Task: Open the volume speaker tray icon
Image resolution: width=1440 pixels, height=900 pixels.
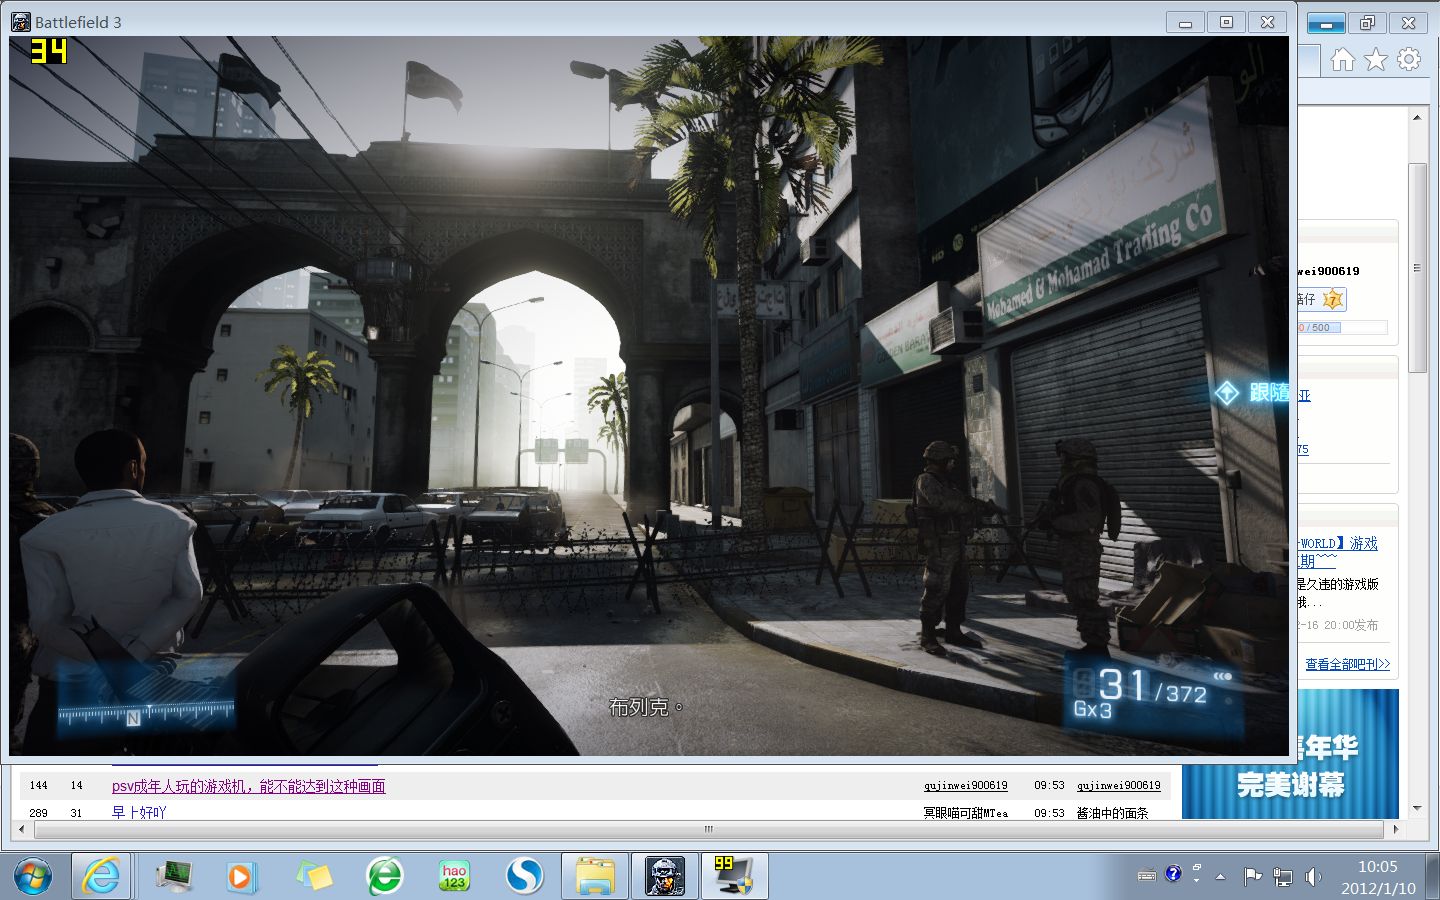Action: click(x=1313, y=877)
